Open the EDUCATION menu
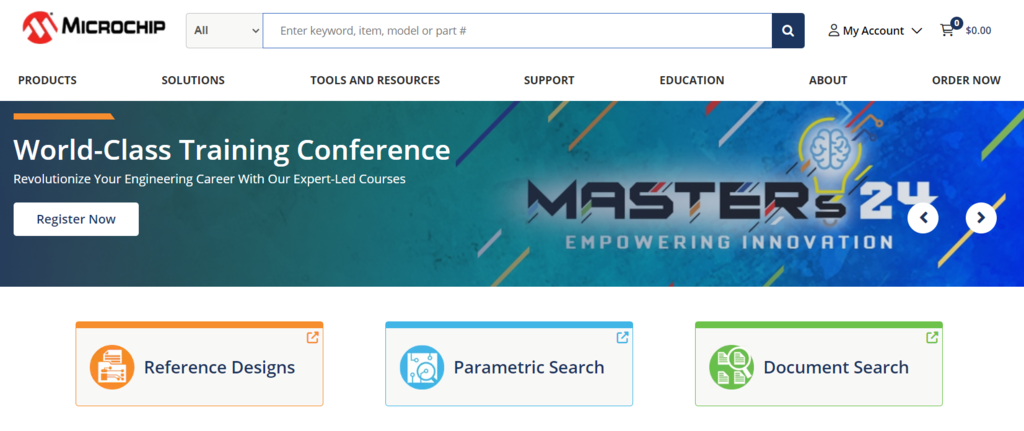Screen dimensions: 1024x431 pyautogui.click(x=692, y=80)
